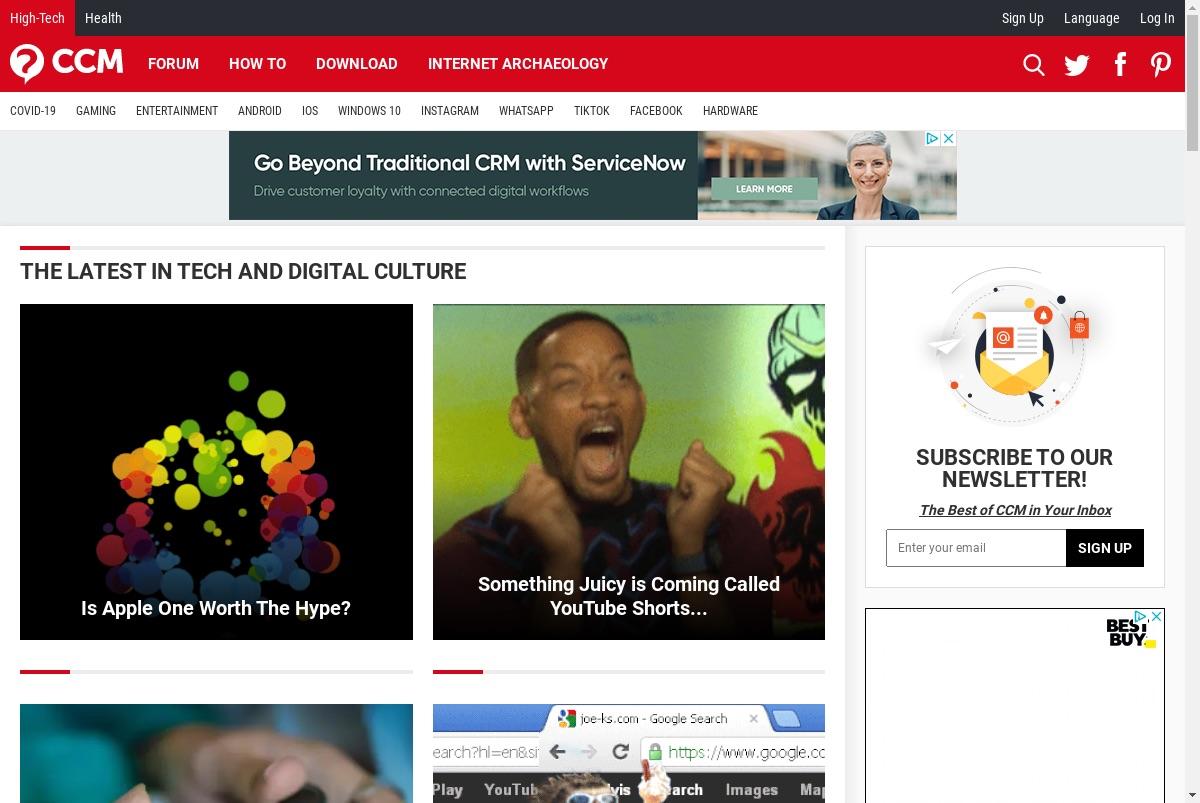Open CCM's Facebook page icon
The width and height of the screenshot is (1200, 803).
(x=1120, y=65)
